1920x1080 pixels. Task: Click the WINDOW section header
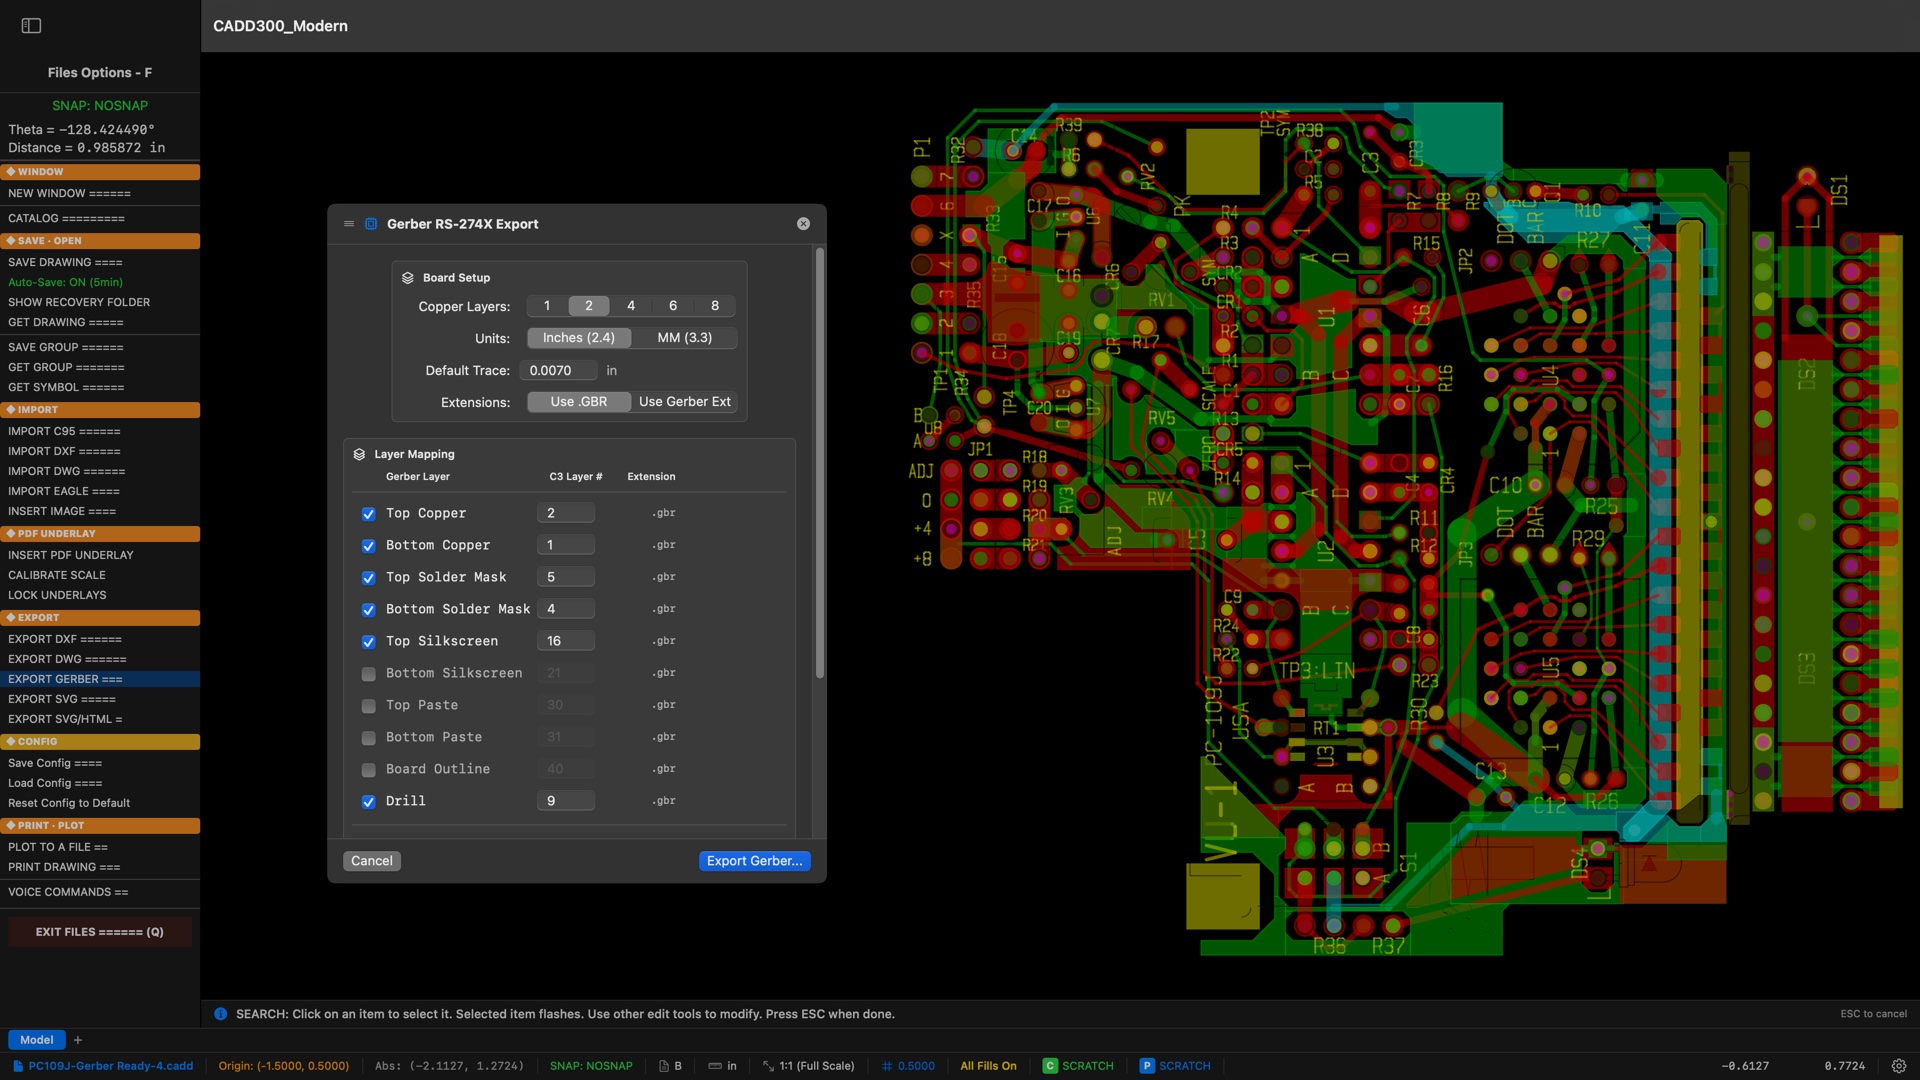[100, 172]
